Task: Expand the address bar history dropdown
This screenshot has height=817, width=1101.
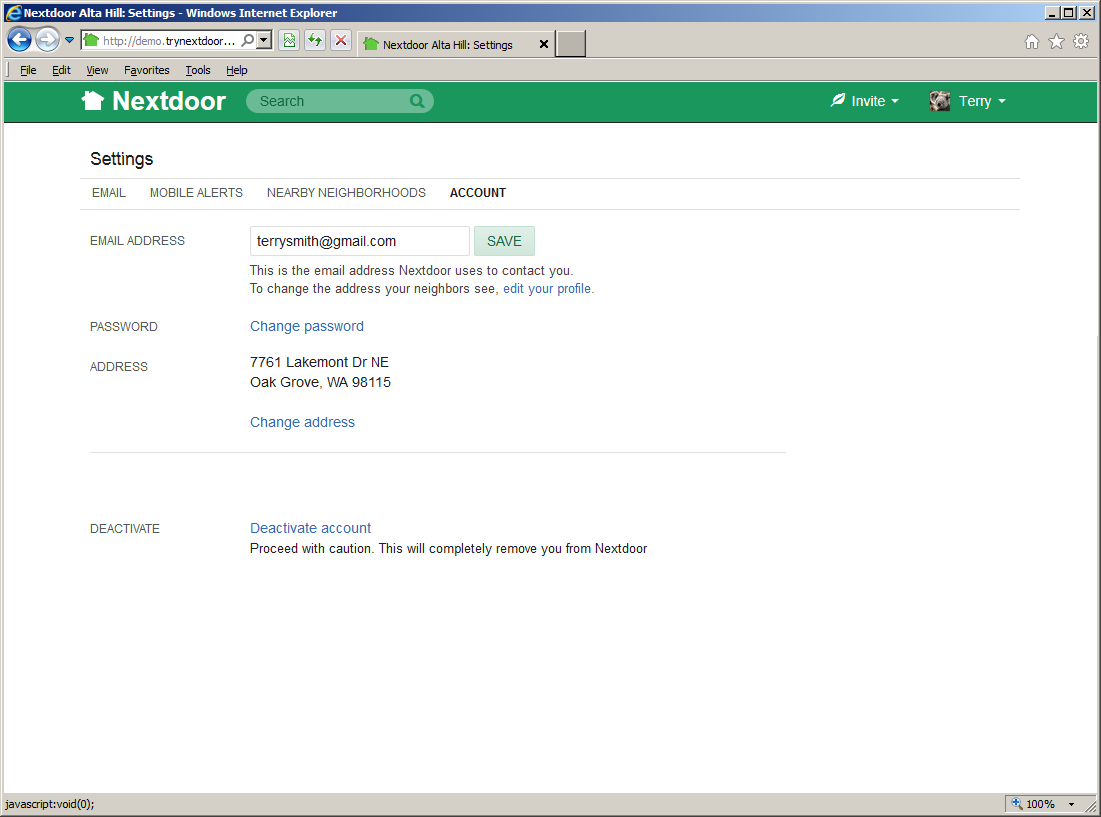Action: (263, 40)
